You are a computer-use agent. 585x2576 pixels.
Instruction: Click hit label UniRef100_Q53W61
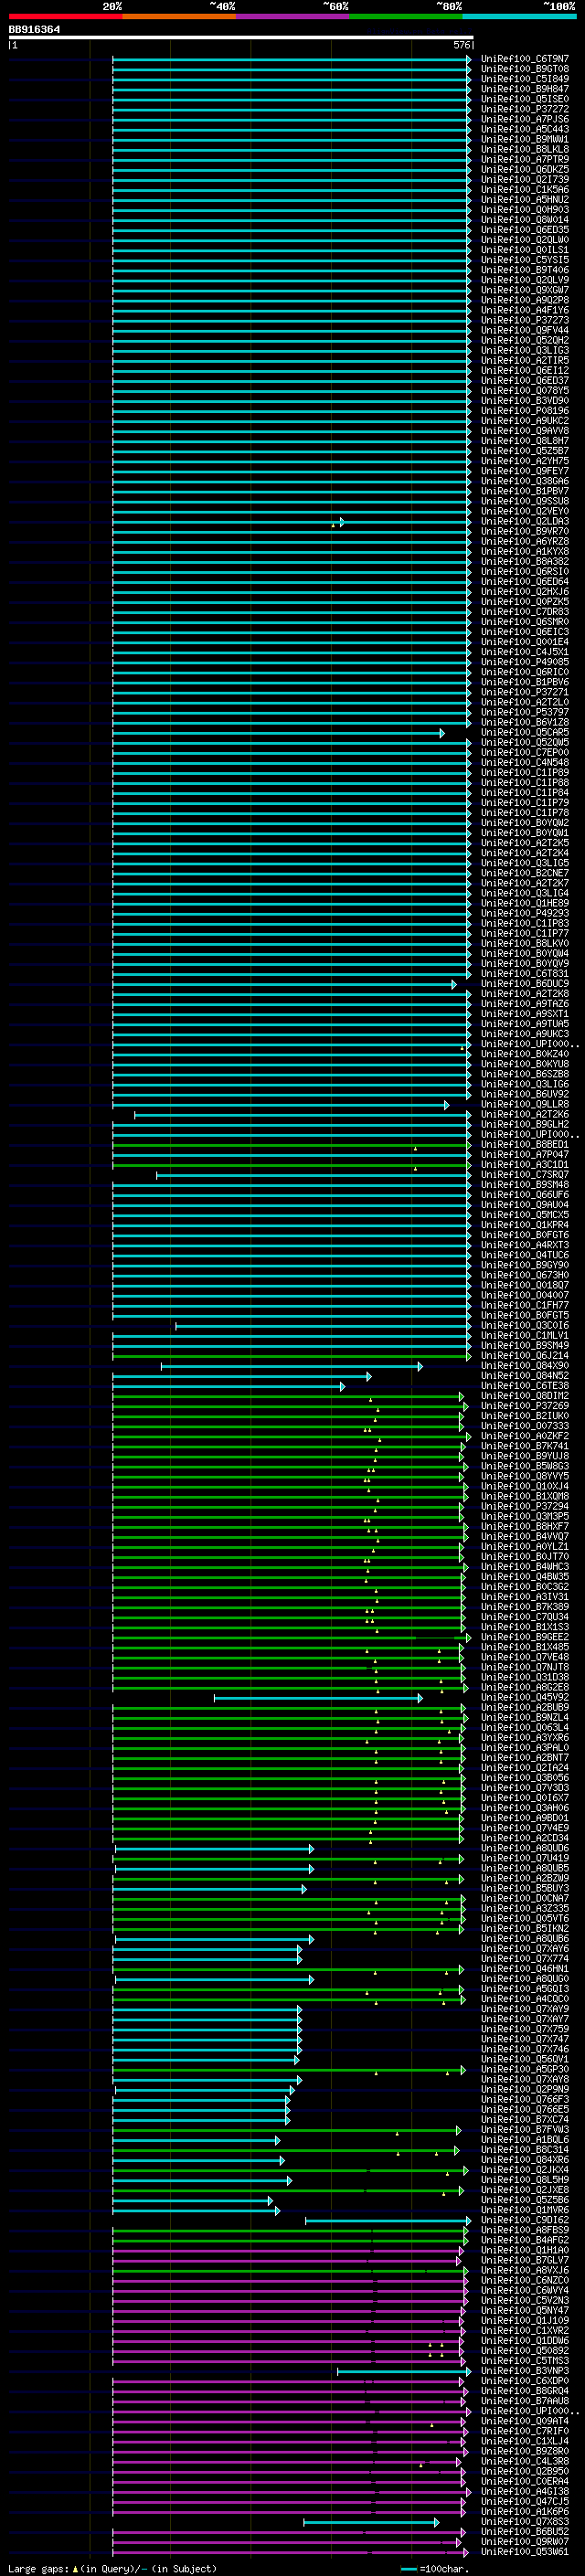[525, 2551]
